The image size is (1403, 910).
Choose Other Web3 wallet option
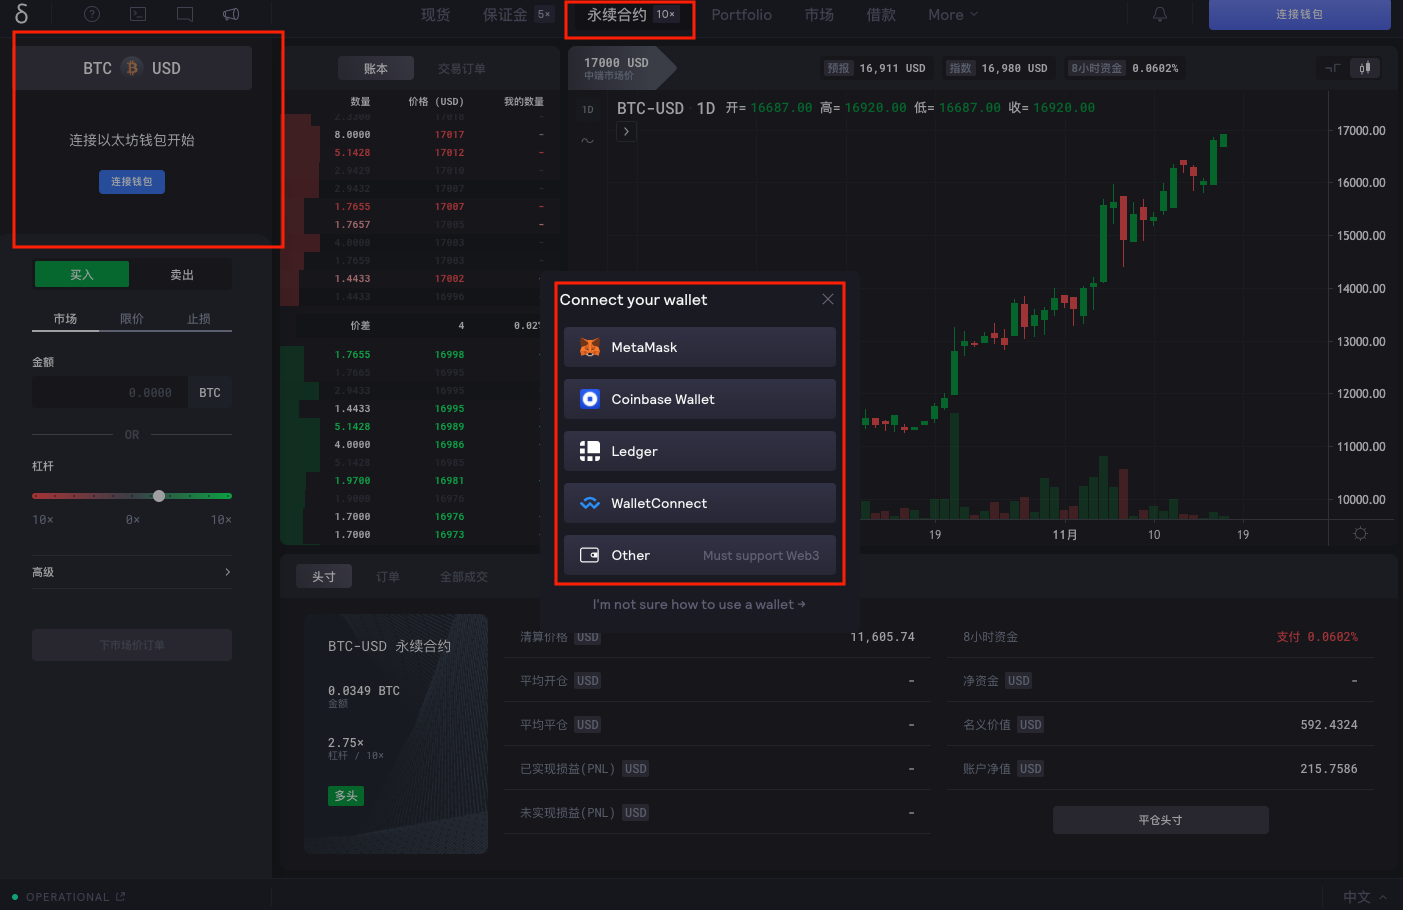click(700, 555)
